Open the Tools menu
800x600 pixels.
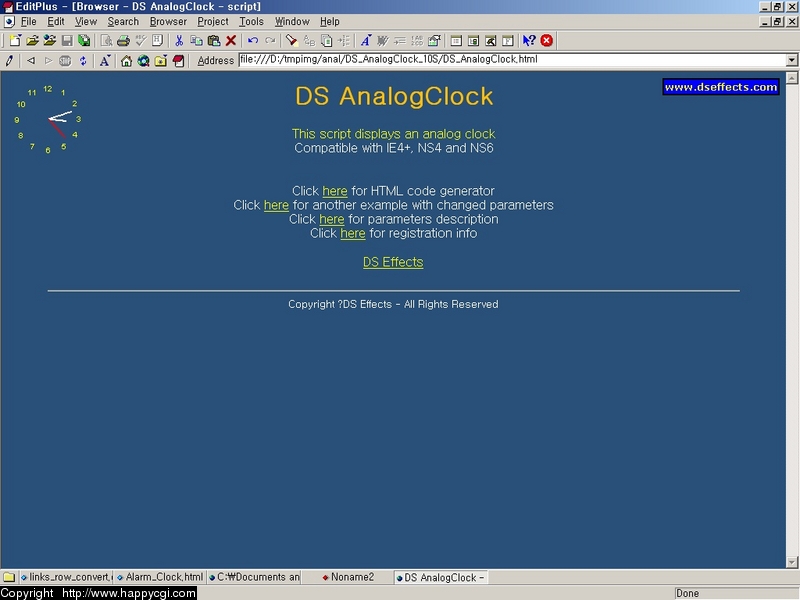(x=252, y=21)
